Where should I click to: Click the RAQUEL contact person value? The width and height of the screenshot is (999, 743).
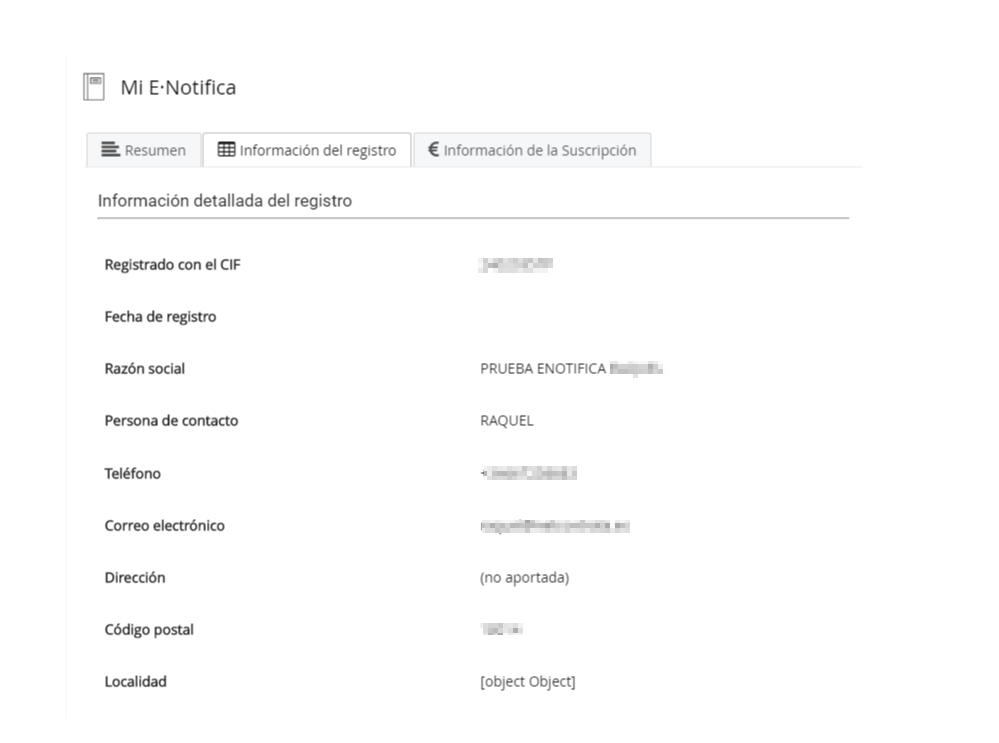(507, 421)
